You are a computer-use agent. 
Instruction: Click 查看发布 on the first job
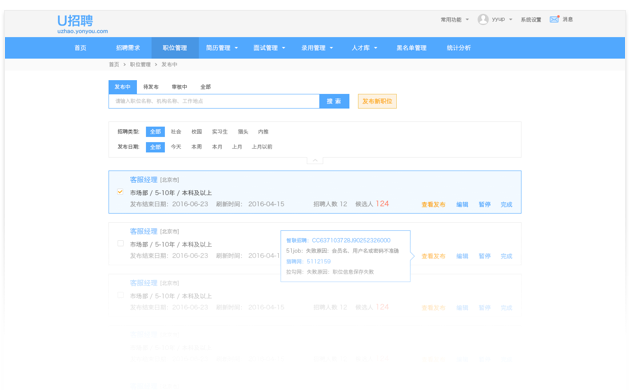433,204
